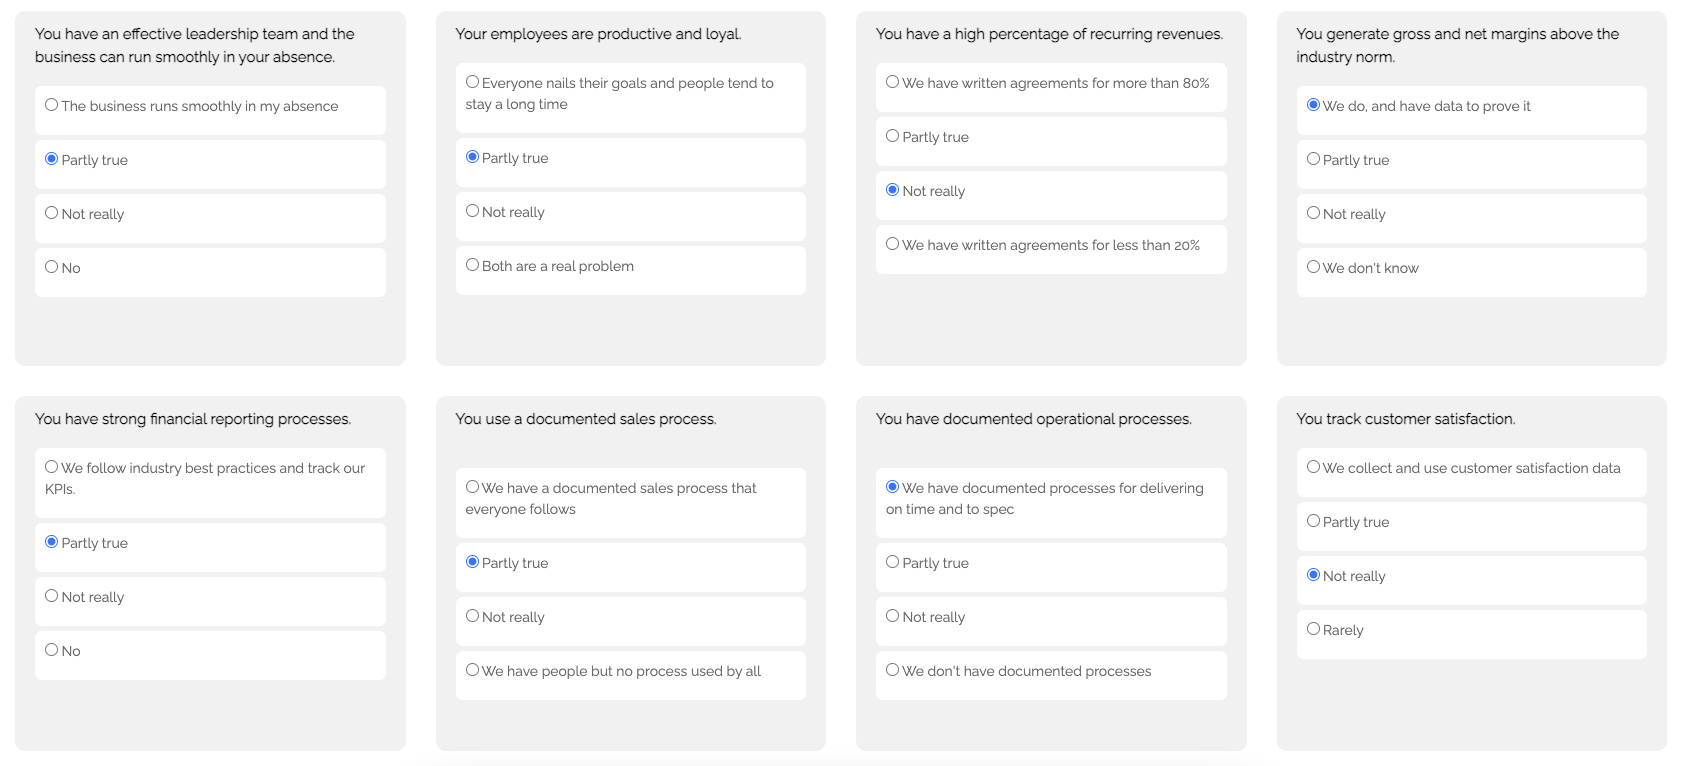Choose 'Rarely' for tracking customer satisfaction

1314,629
